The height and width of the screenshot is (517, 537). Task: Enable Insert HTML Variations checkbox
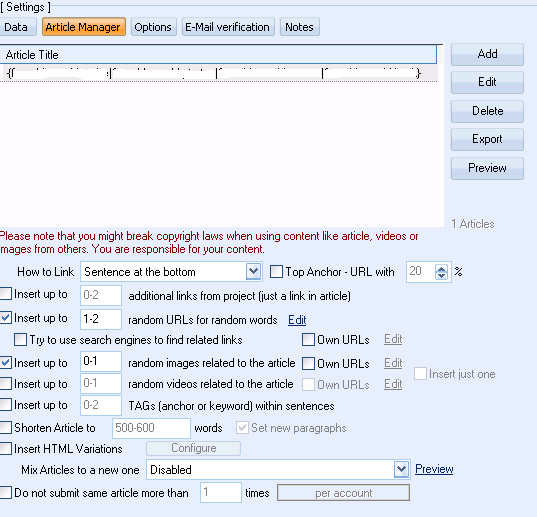click(x=5, y=449)
